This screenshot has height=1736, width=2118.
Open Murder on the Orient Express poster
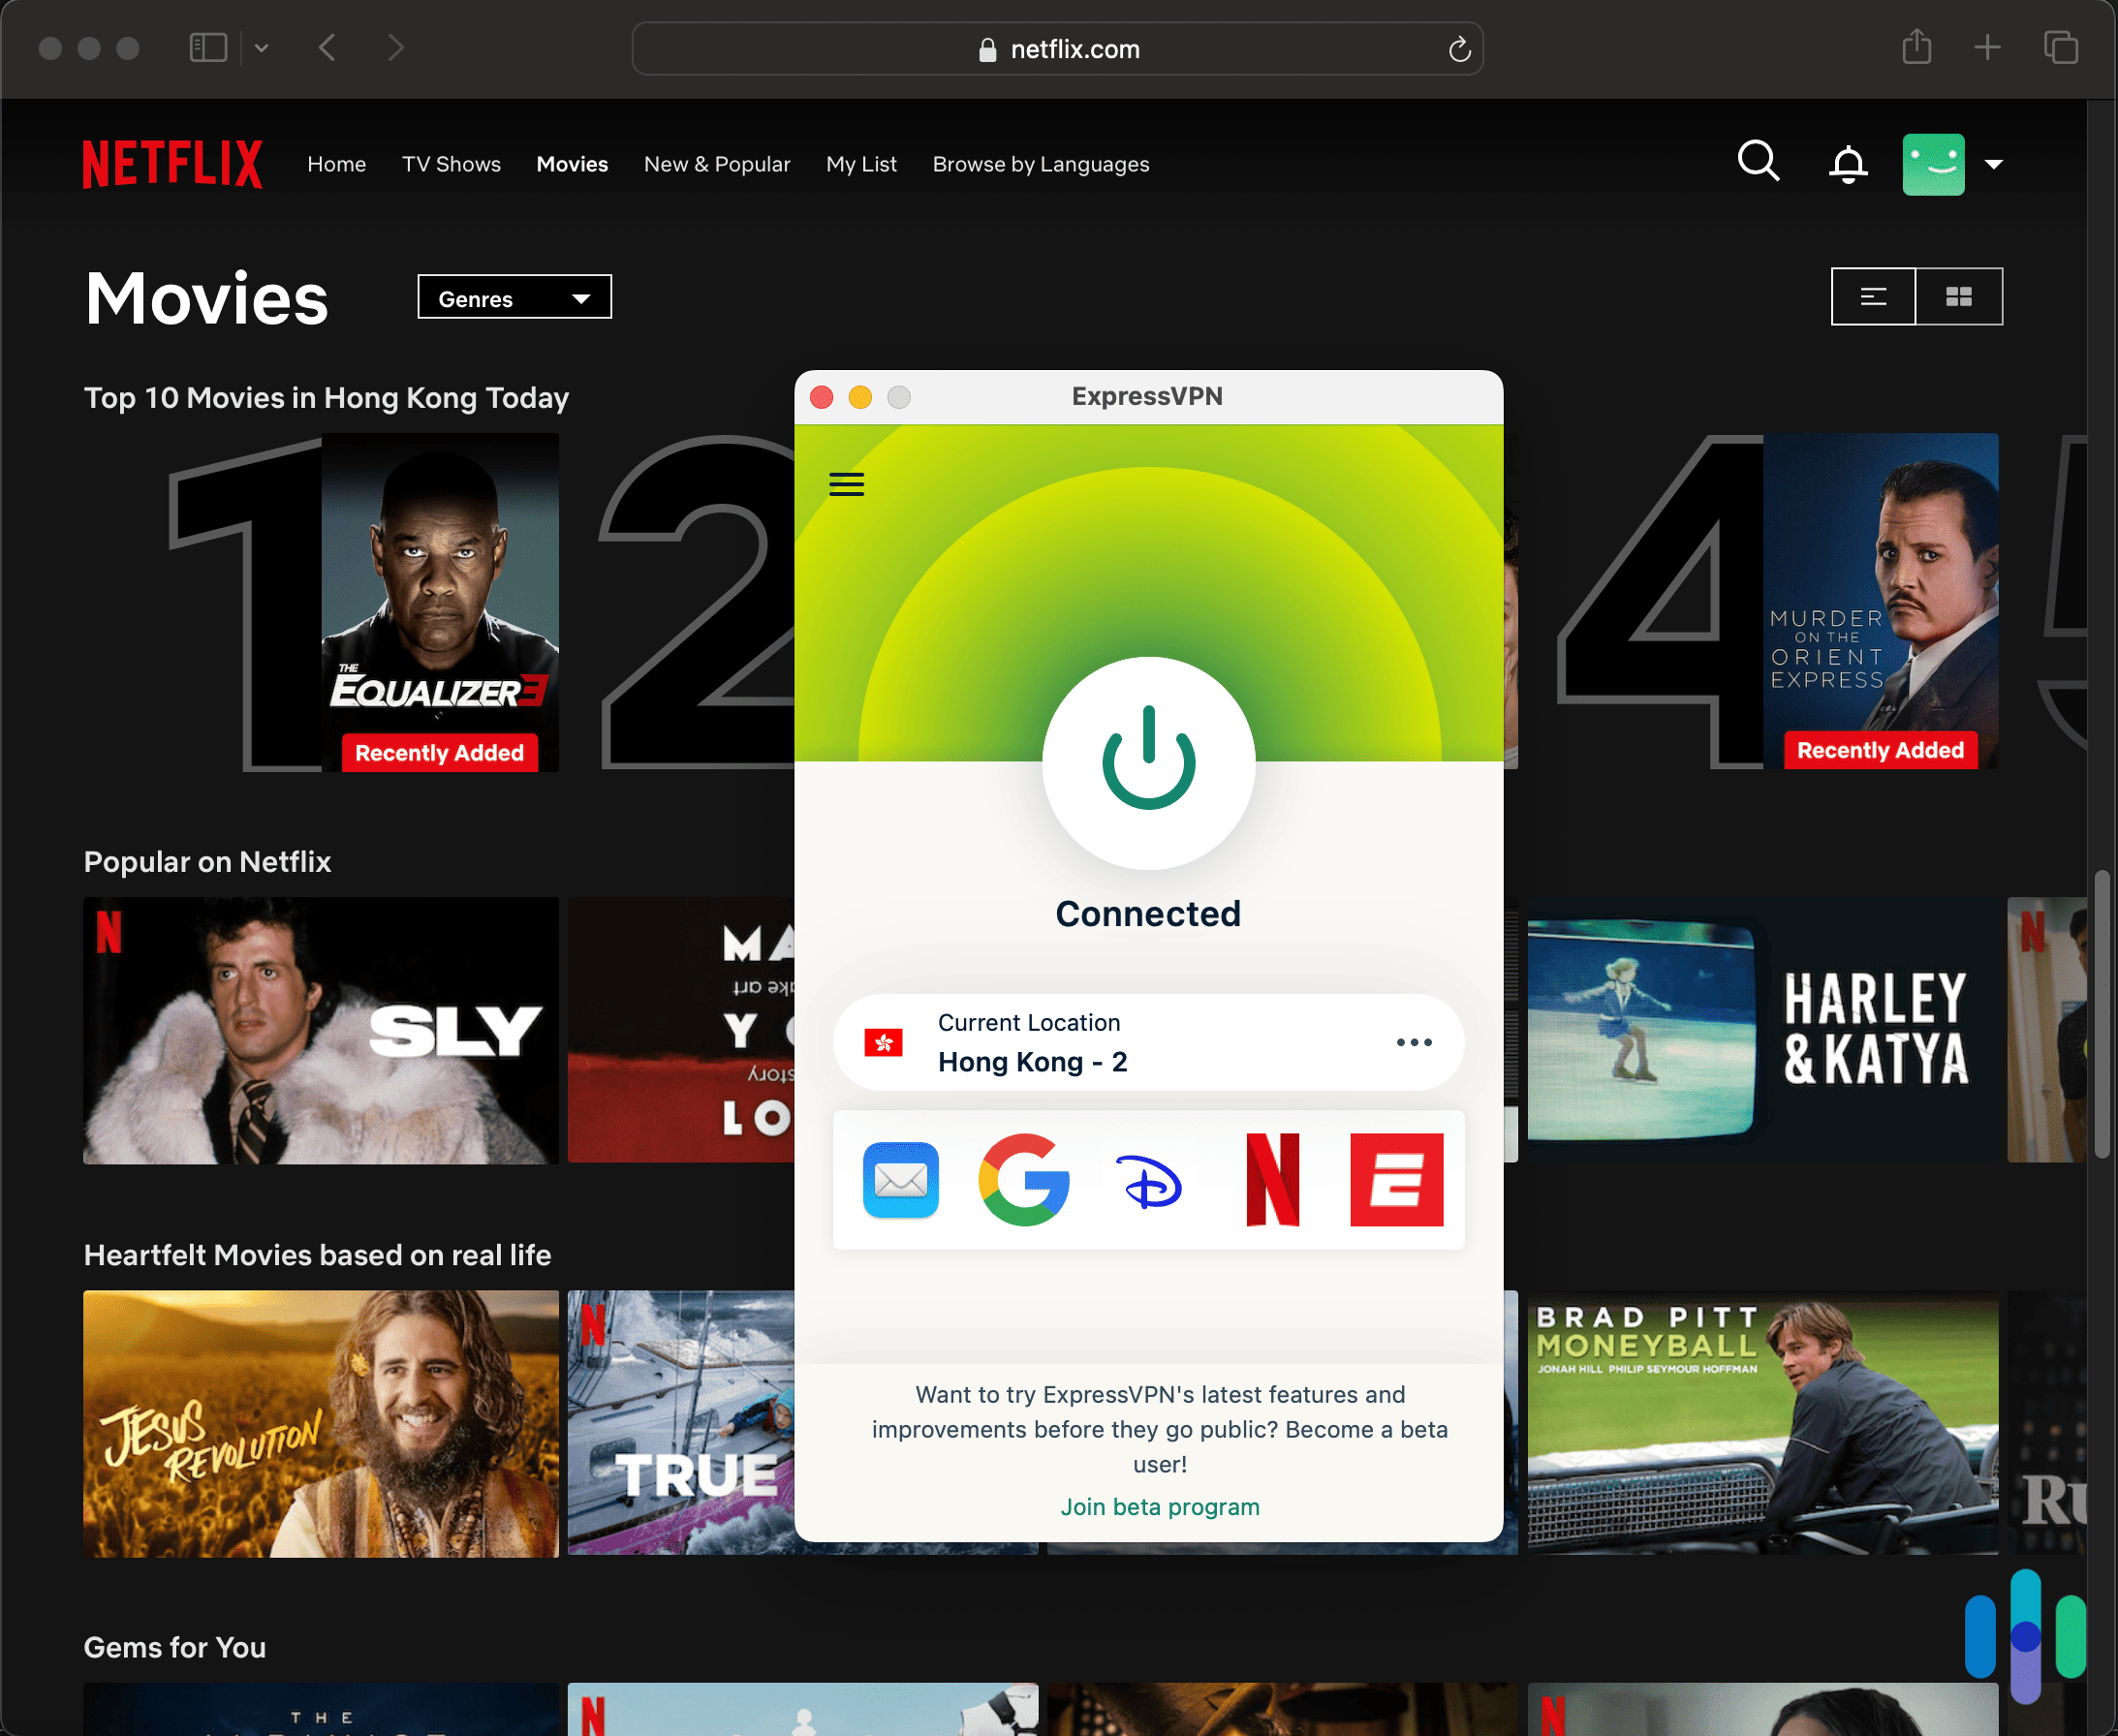(1880, 600)
